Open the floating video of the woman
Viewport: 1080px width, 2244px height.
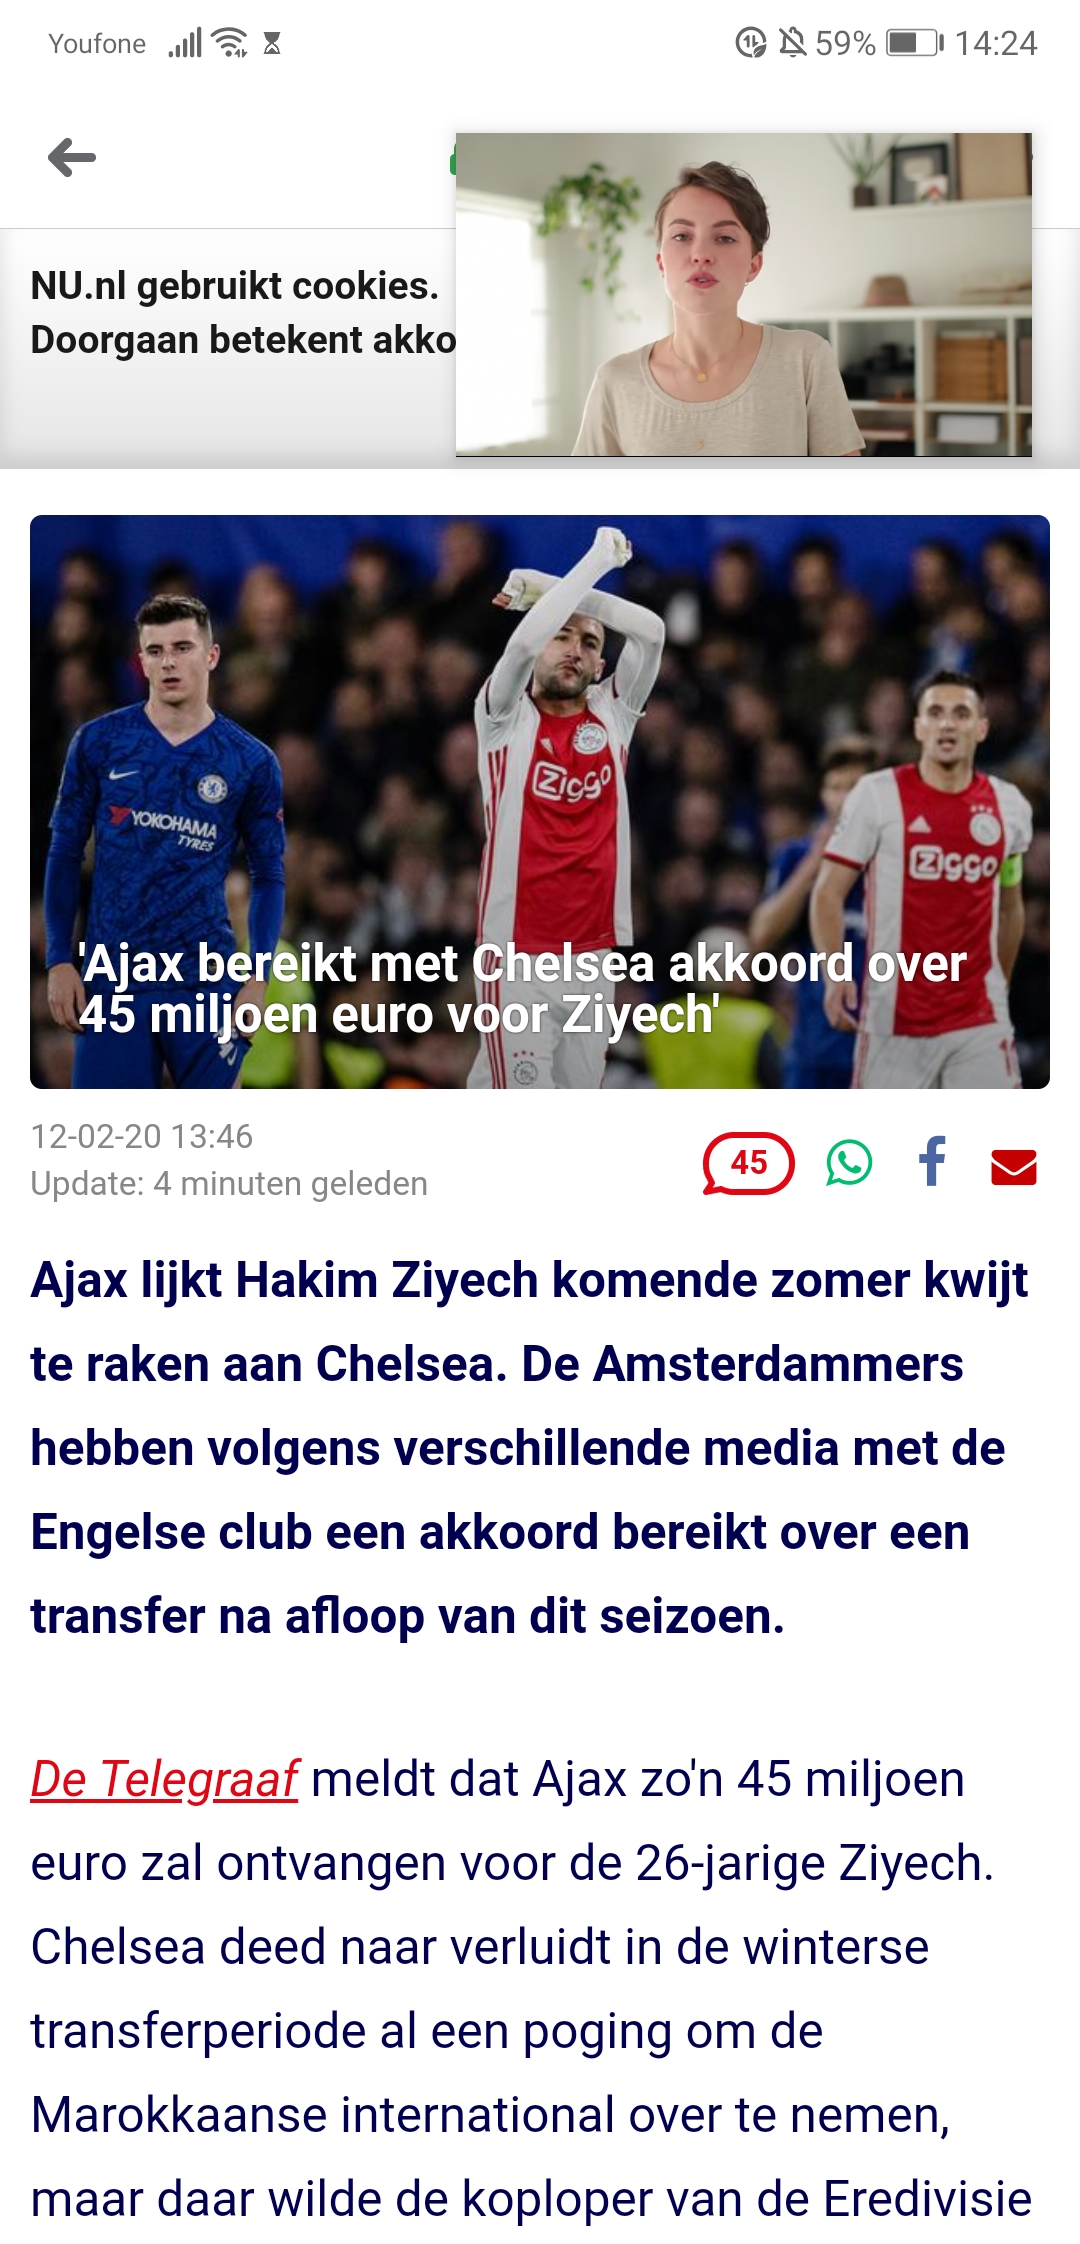click(743, 294)
